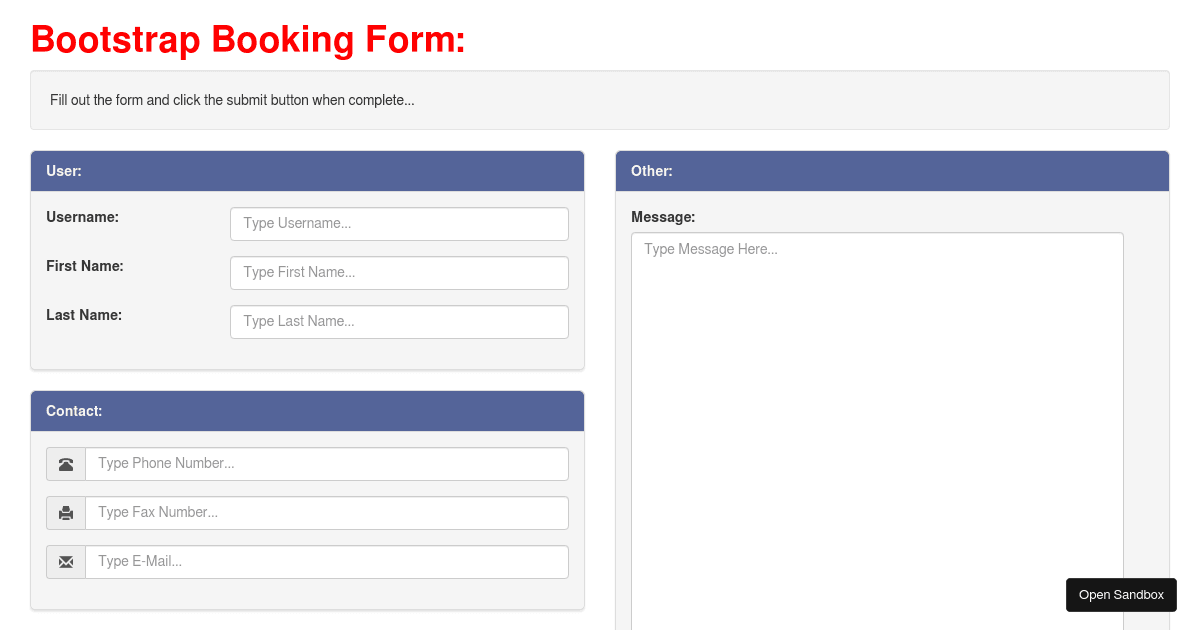Select the fax printer icon in the Contact panel

click(65, 512)
